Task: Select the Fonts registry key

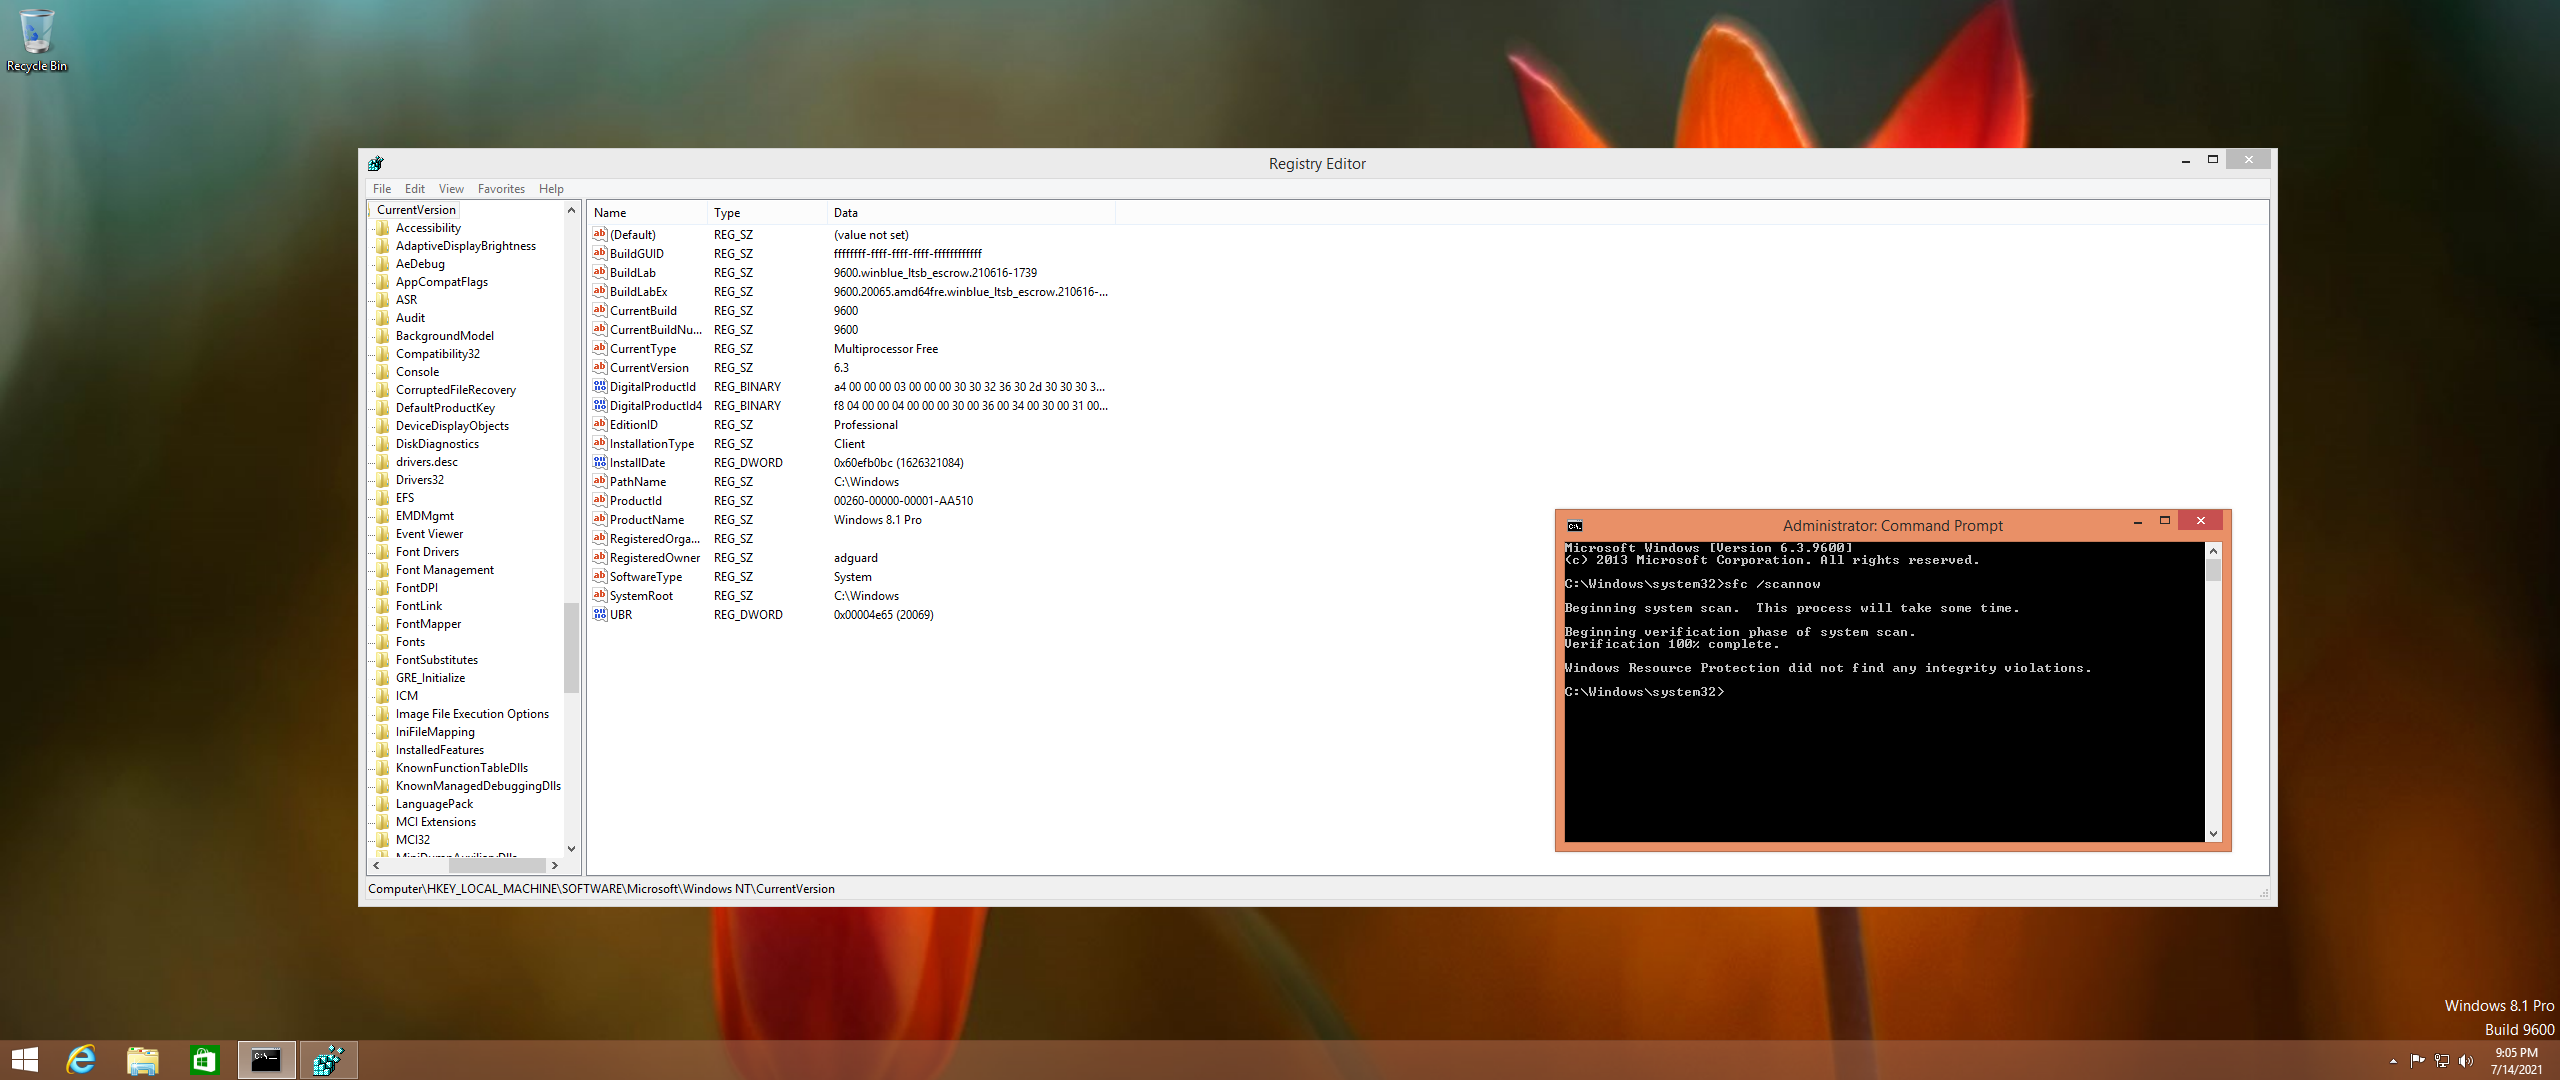Action: [x=410, y=642]
